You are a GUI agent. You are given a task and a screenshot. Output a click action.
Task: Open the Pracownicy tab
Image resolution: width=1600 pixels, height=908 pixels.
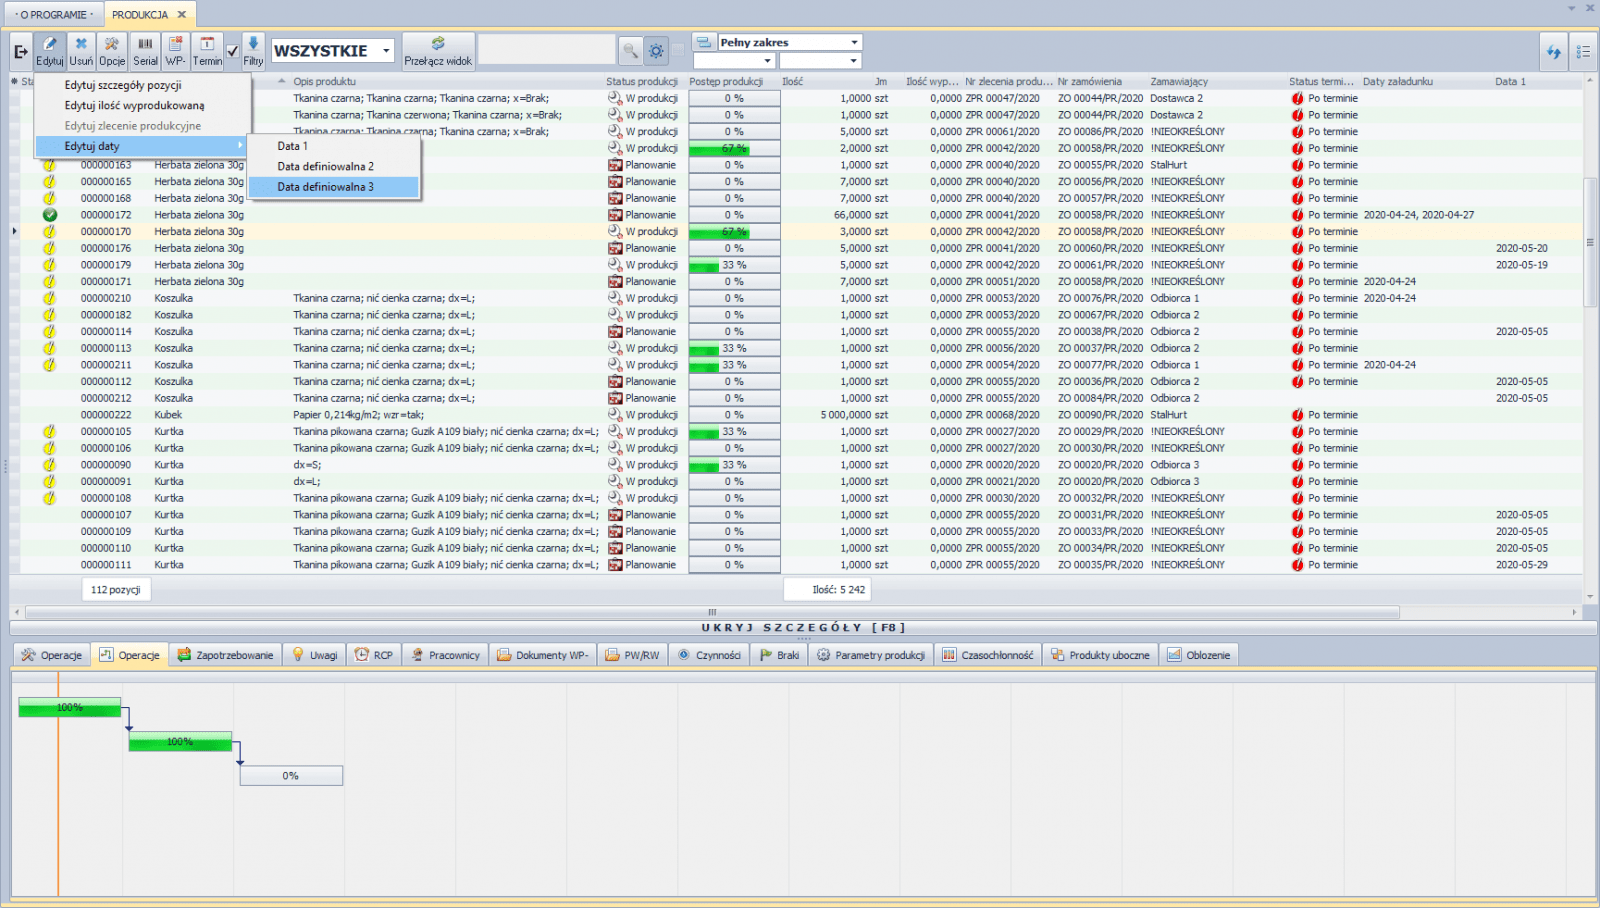click(x=445, y=655)
